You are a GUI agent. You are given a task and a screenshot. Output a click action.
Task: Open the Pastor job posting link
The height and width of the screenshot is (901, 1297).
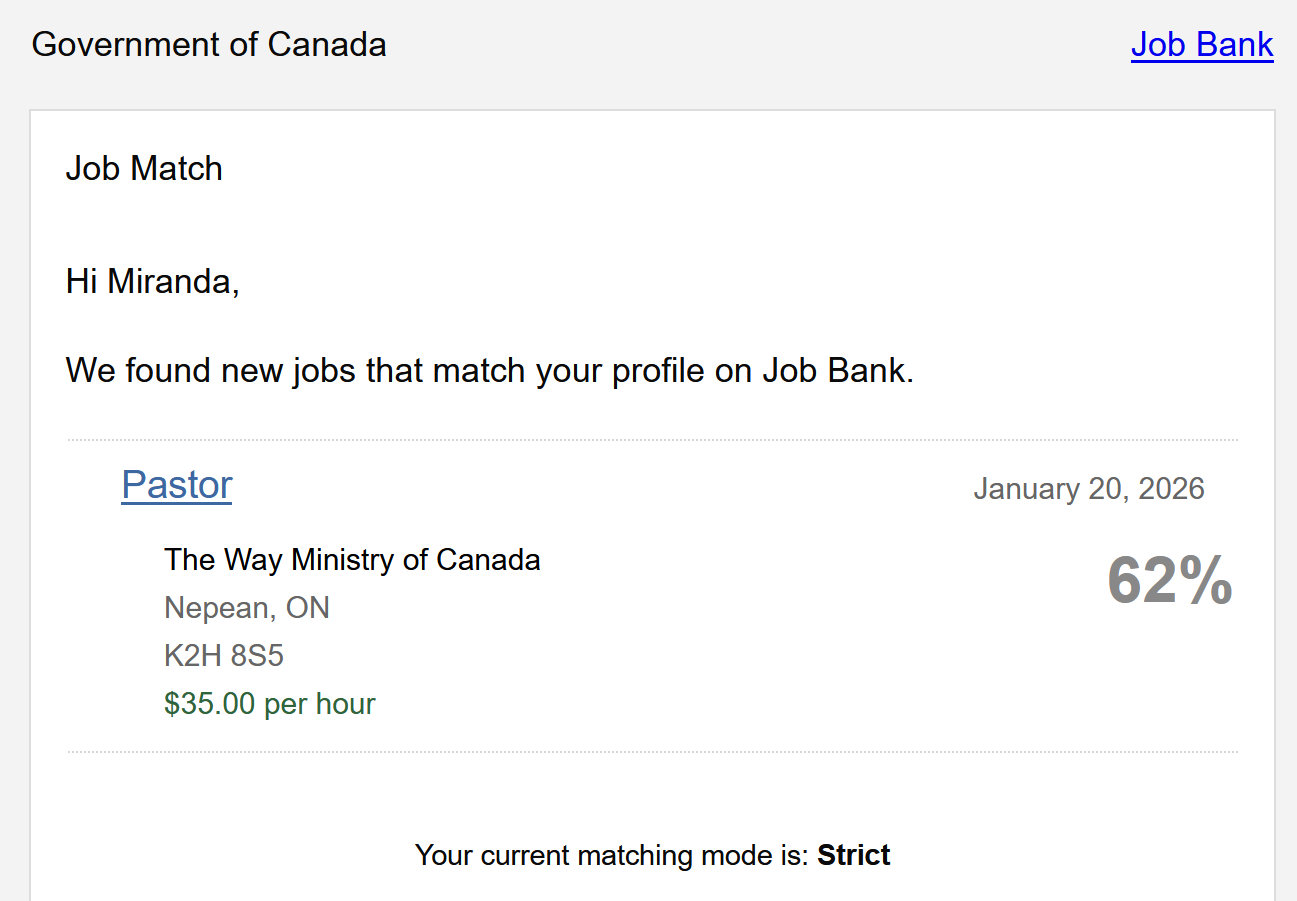177,485
